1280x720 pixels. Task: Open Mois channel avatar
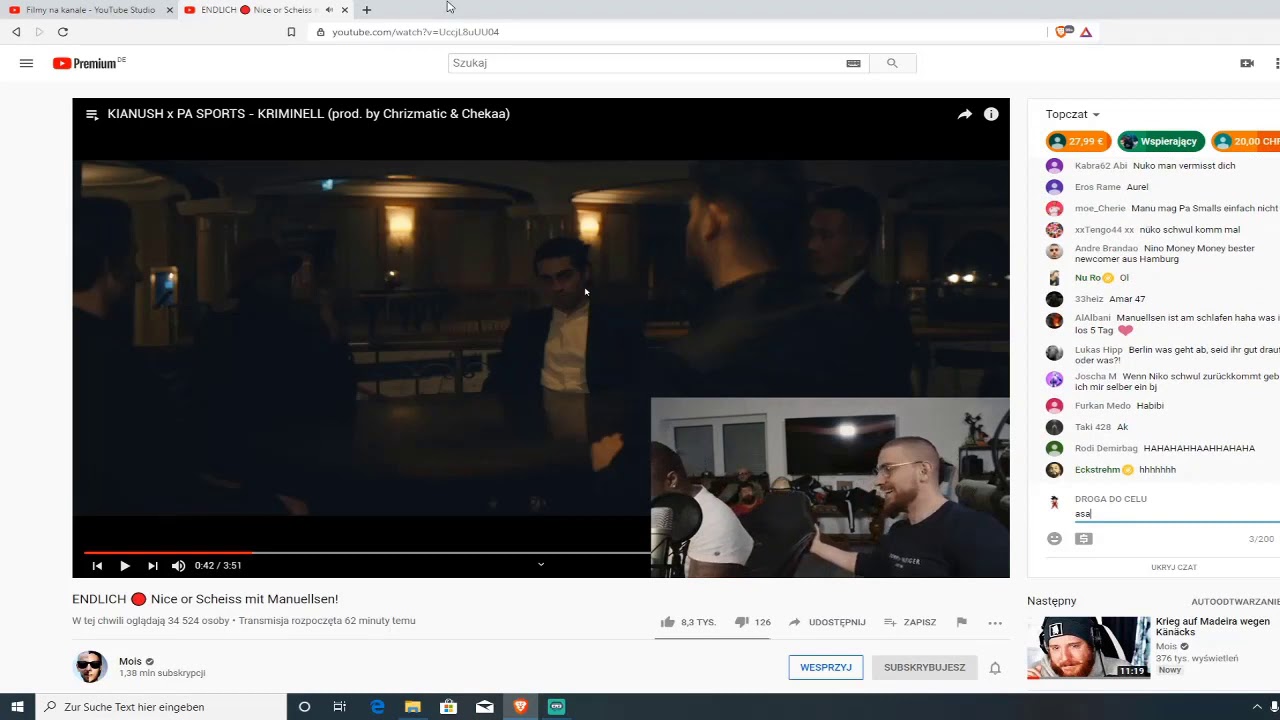click(90, 667)
